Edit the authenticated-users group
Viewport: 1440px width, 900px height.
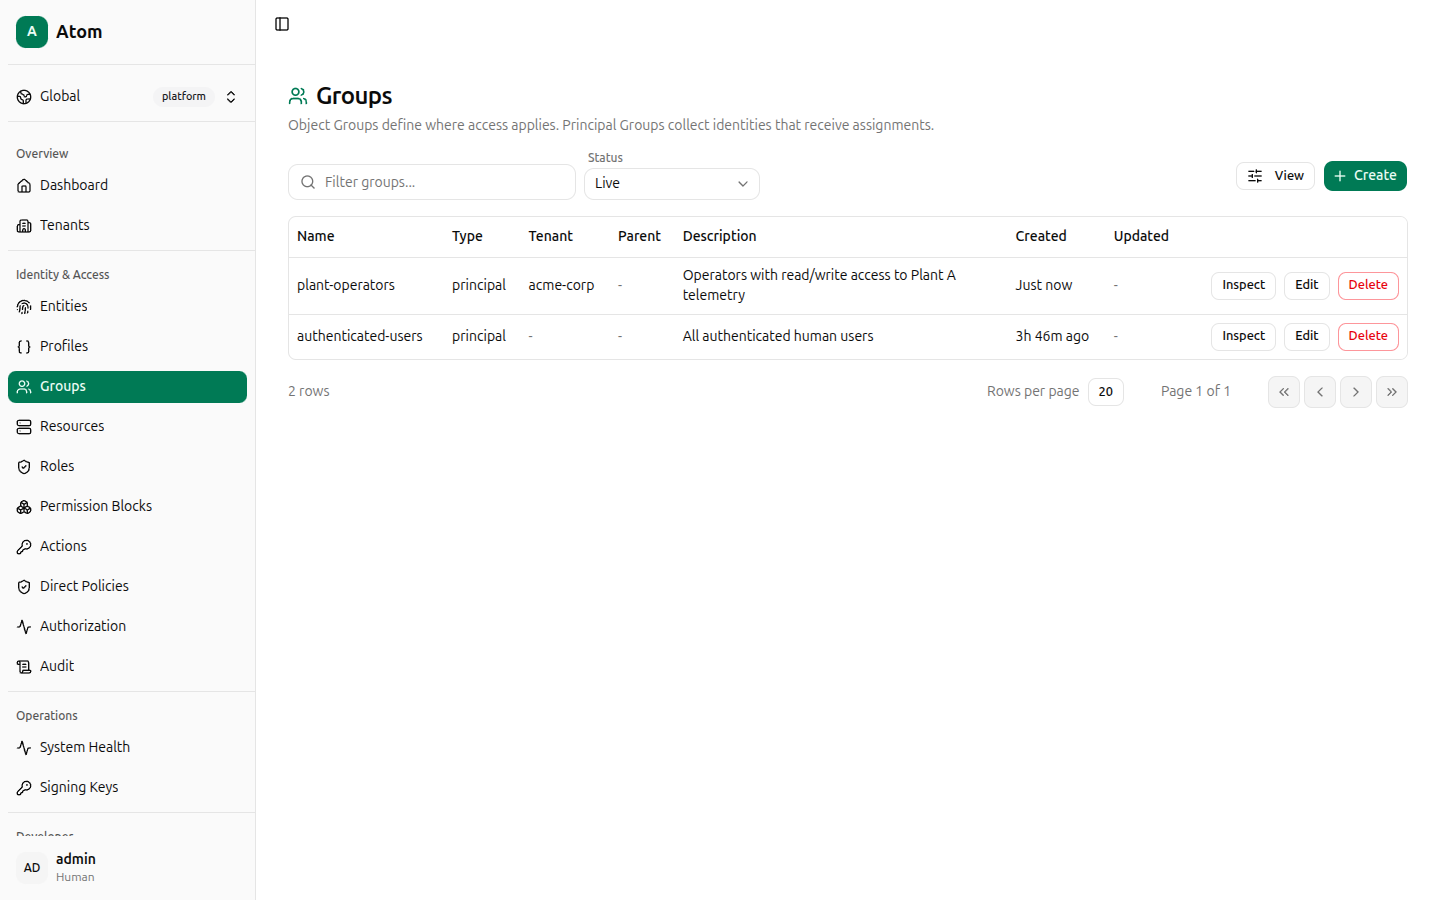(x=1306, y=337)
